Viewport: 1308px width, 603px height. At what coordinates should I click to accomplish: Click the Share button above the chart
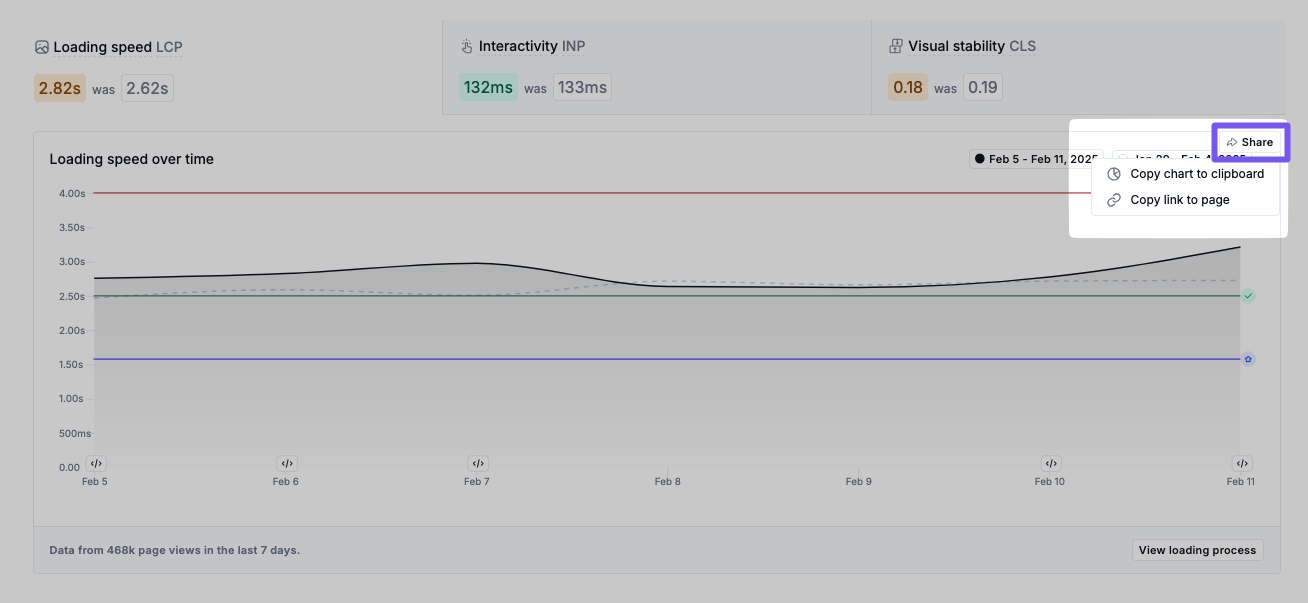[x=1250, y=142]
